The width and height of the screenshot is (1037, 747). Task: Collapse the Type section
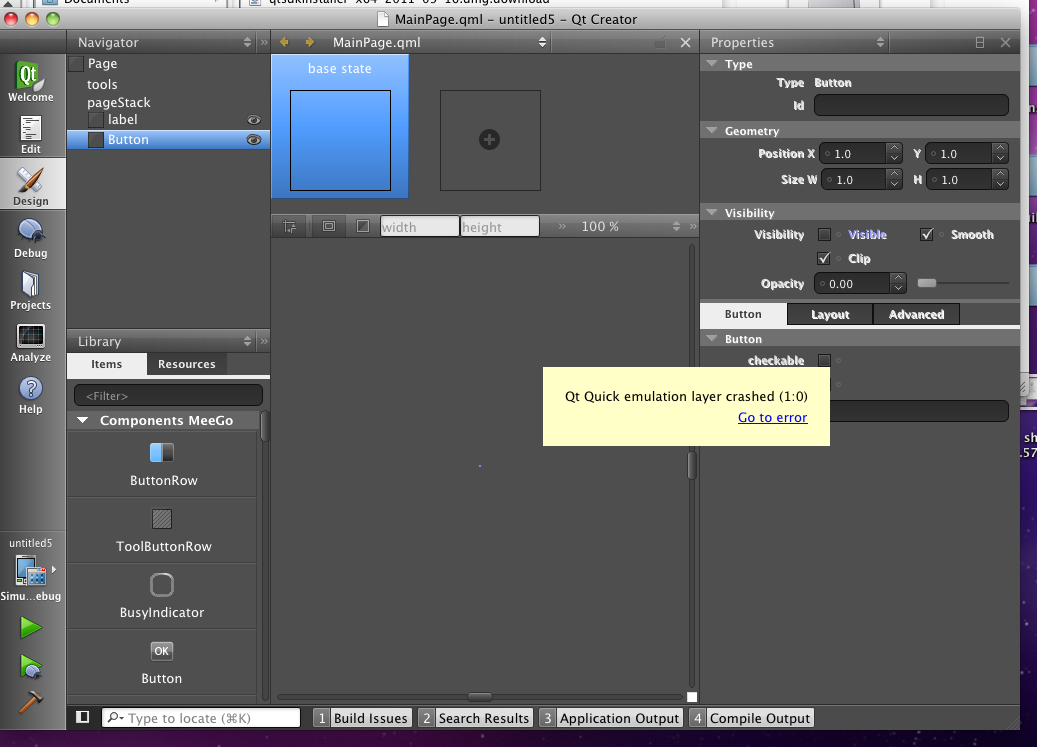click(712, 64)
